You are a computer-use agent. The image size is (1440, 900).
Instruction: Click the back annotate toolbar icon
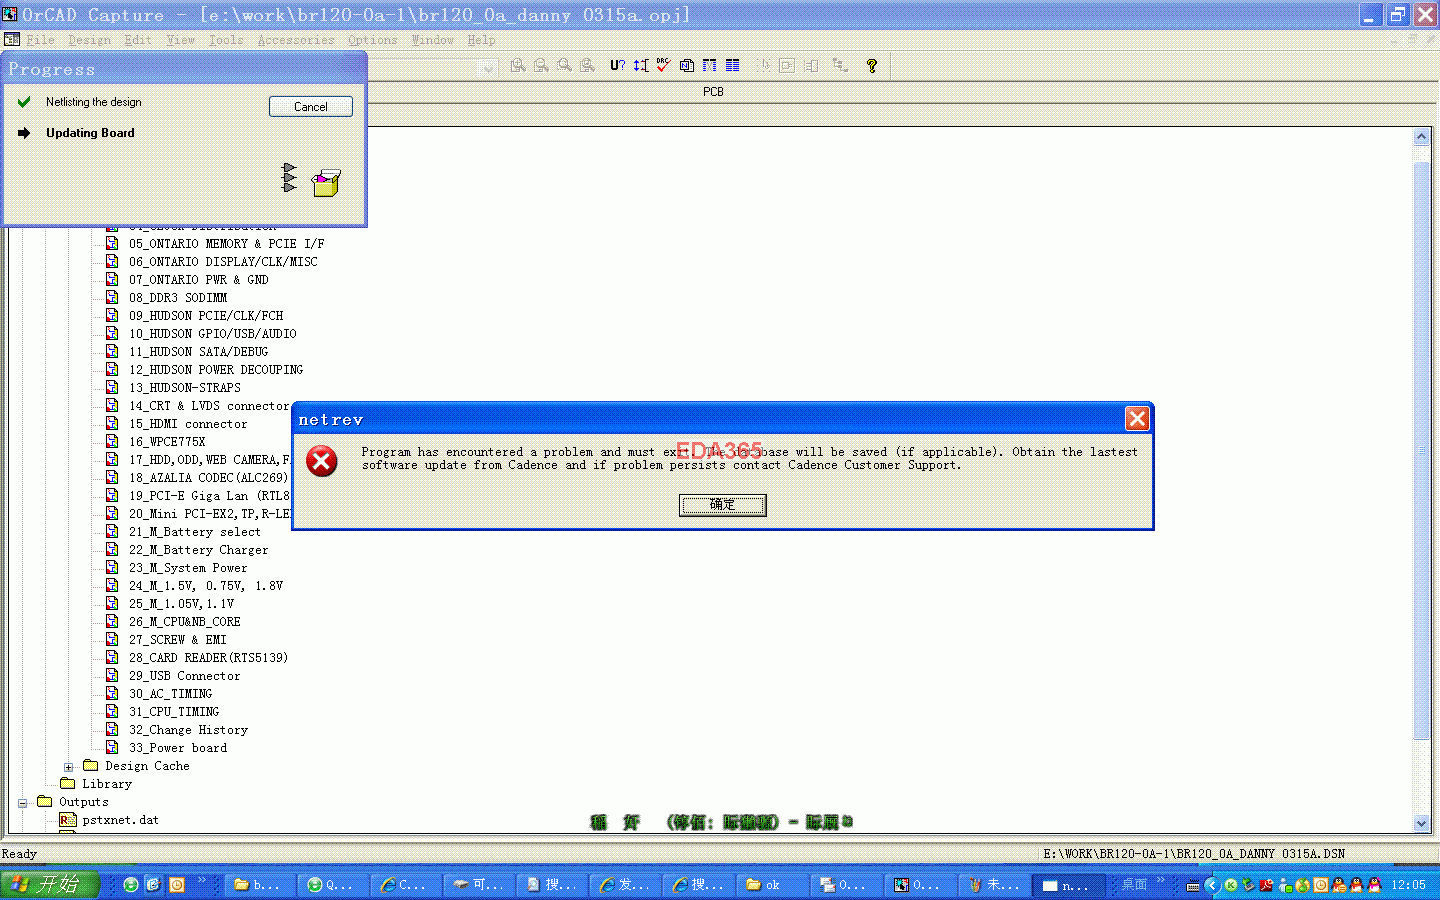(x=641, y=65)
